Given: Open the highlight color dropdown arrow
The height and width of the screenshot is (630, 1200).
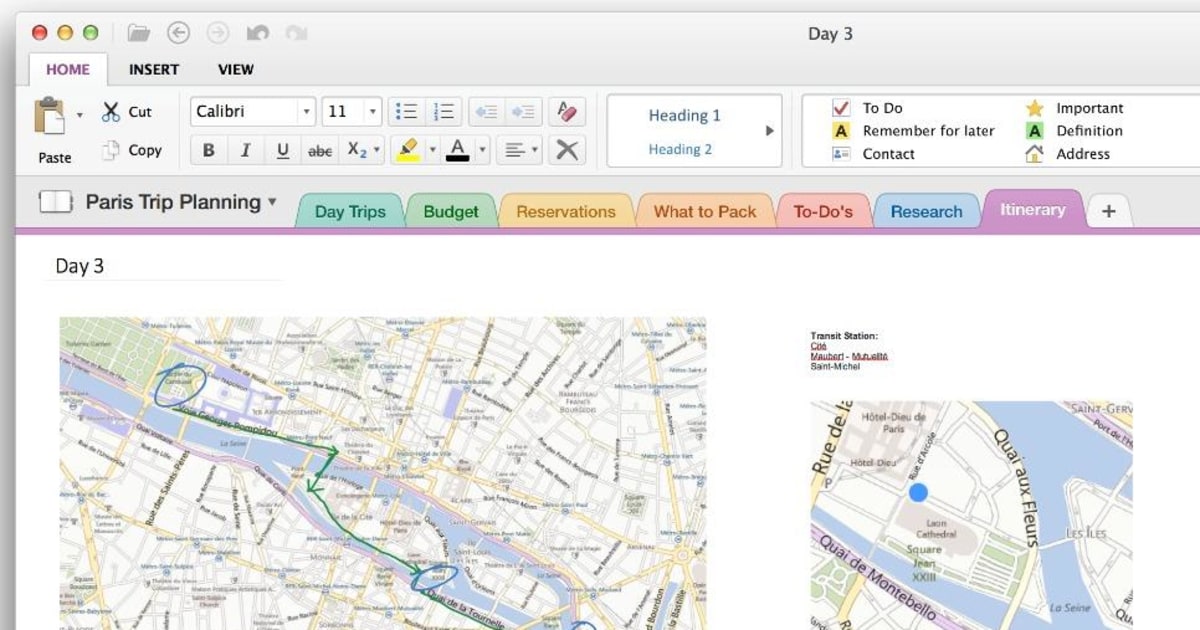Looking at the screenshot, I should click(432, 149).
